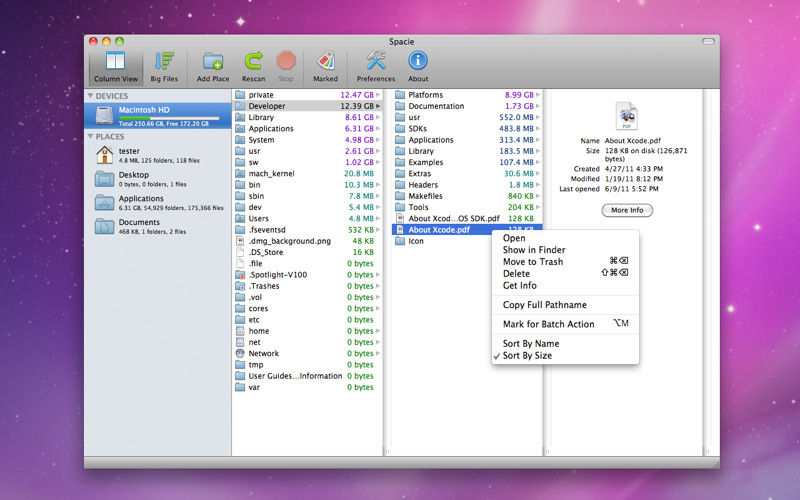Choose Move to Trash
This screenshot has width=800, height=500.
click(x=565, y=261)
